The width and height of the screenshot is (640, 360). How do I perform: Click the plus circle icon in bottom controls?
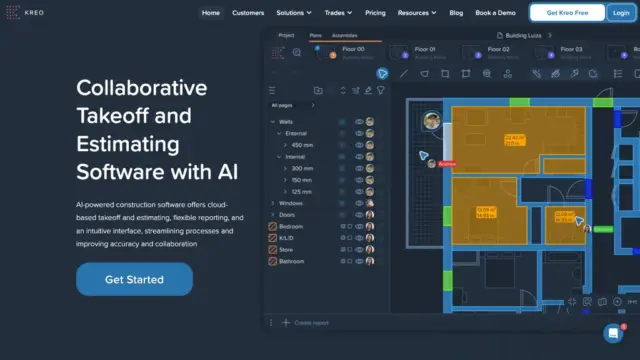[x=617, y=302]
